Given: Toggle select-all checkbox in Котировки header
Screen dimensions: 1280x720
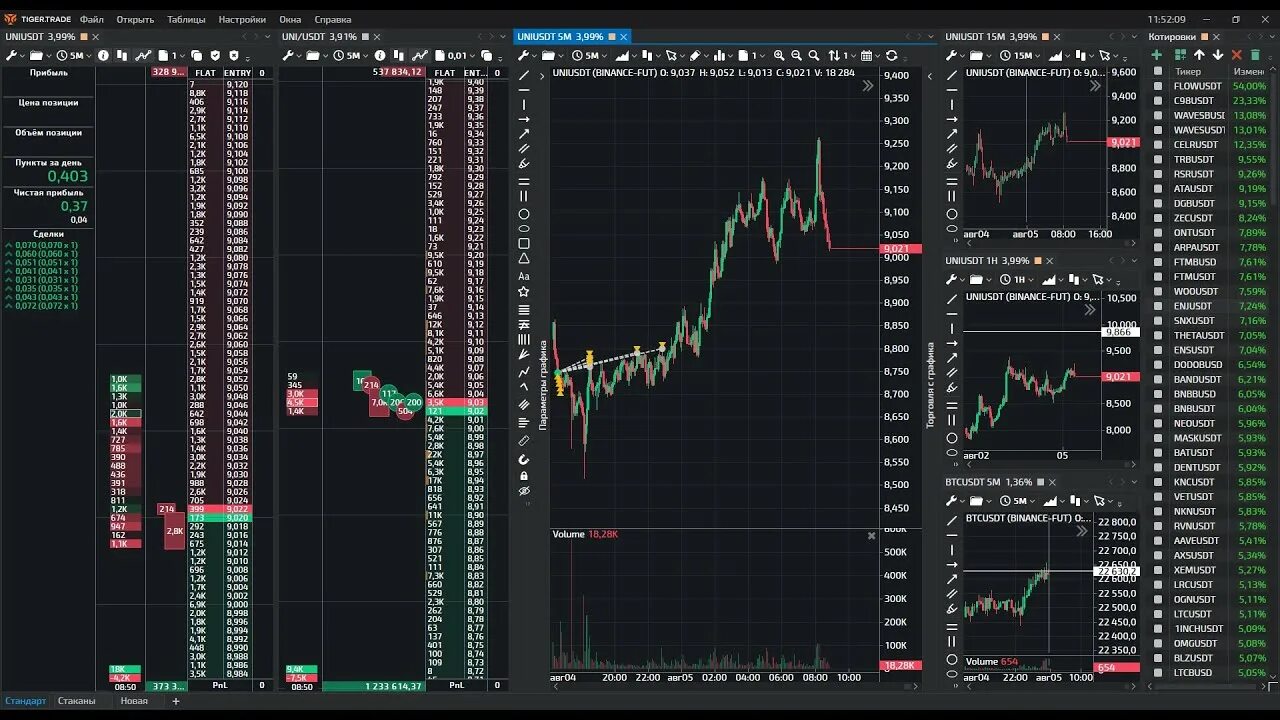Looking at the screenshot, I should tap(1158, 72).
